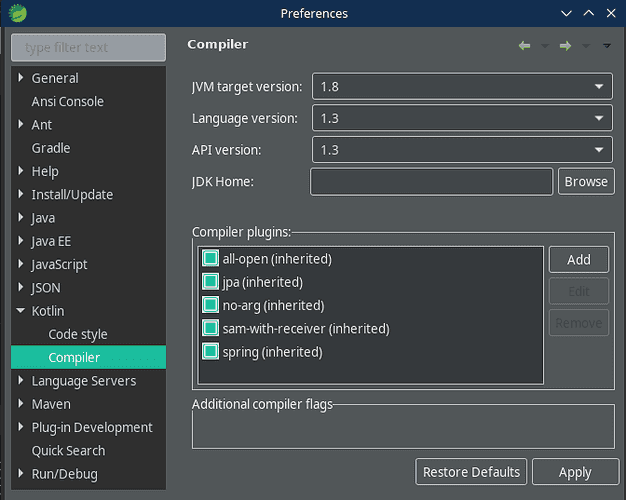Viewport: 626px width, 500px height.
Task: Select the Maven preferences category
Action: pyautogui.click(x=51, y=404)
